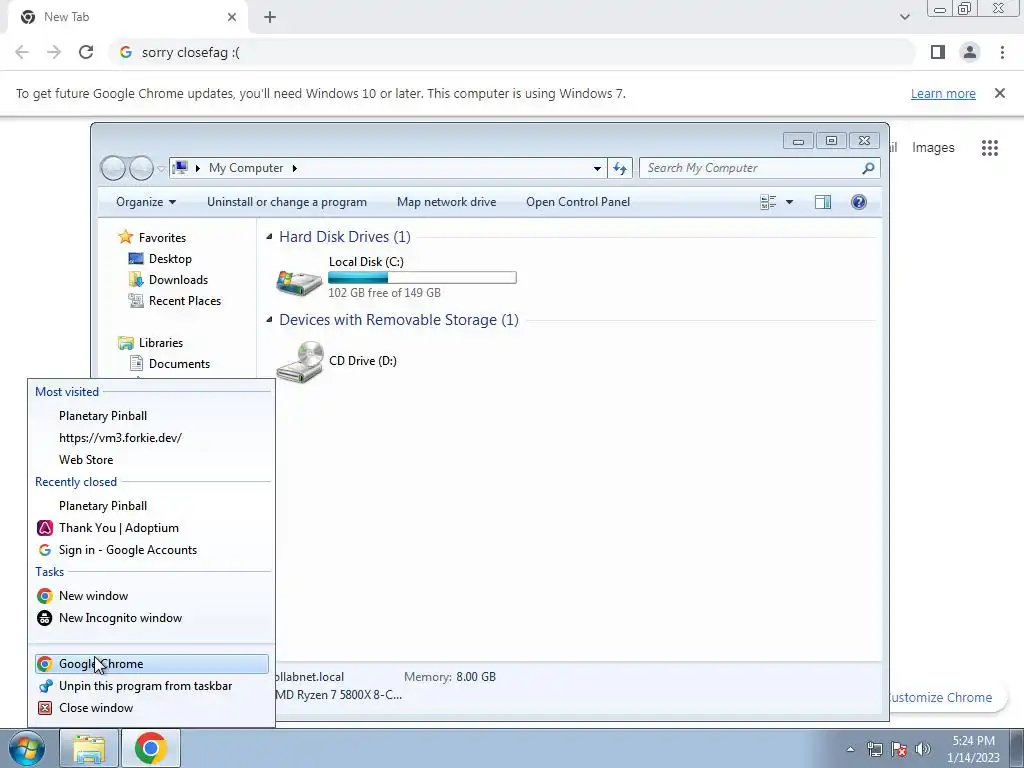Open Explorer address bar history dropdown
The image size is (1024, 768).
pos(597,168)
